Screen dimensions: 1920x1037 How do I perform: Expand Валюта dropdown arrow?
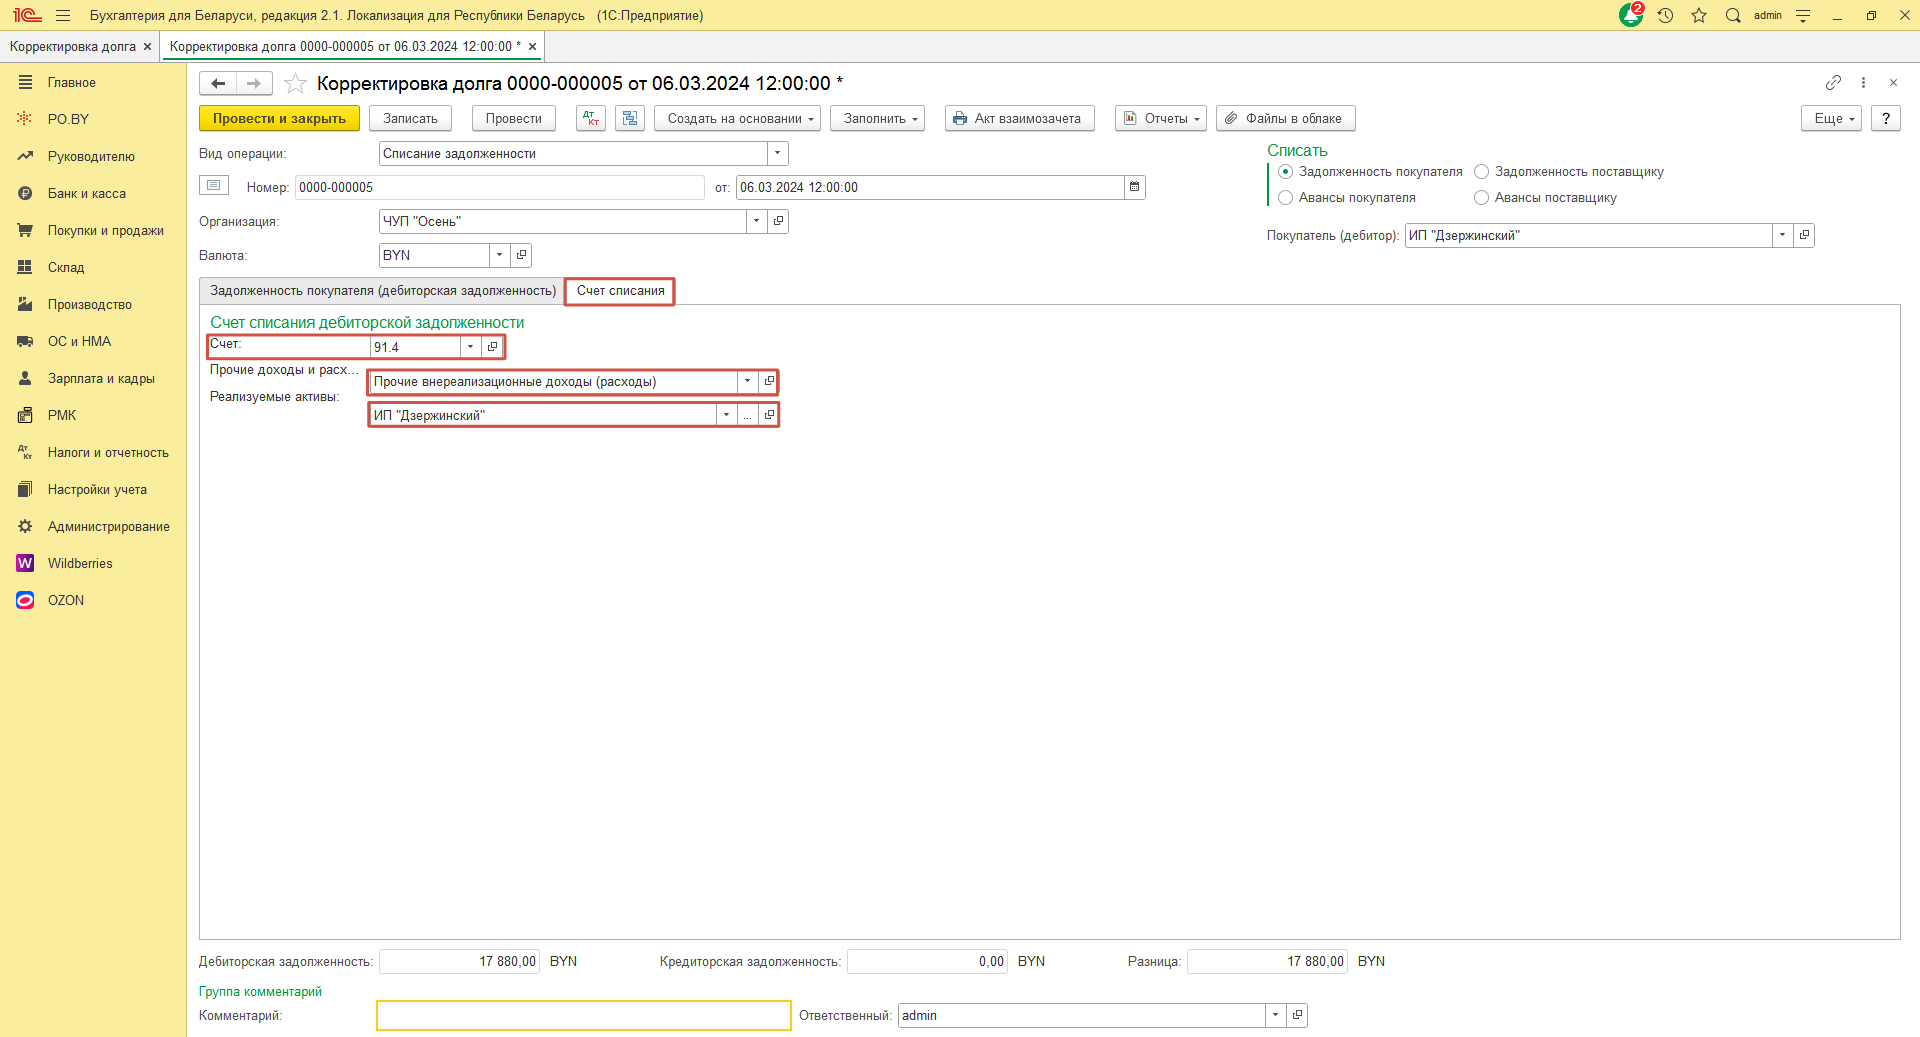[500, 255]
